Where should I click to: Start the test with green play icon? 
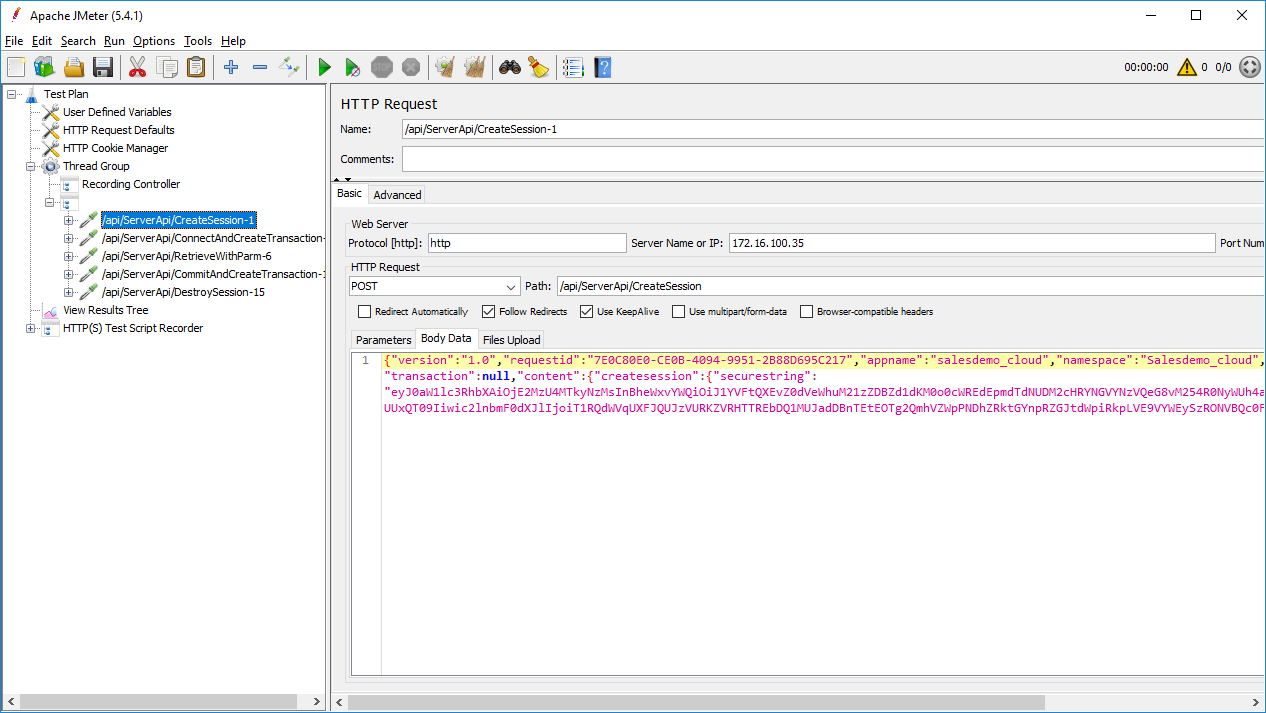pos(324,67)
